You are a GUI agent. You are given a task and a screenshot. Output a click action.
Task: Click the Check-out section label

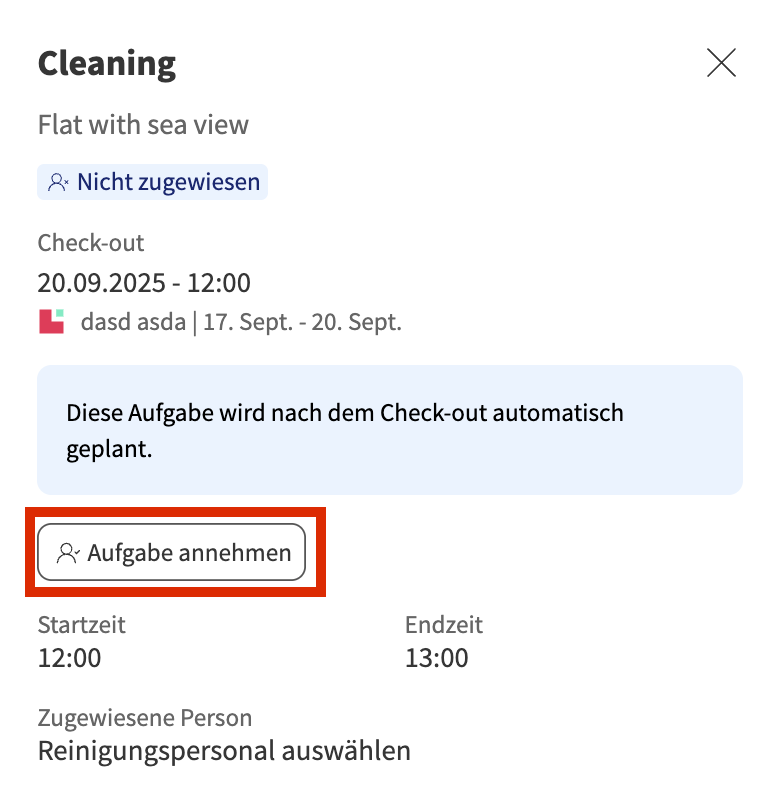tap(91, 243)
